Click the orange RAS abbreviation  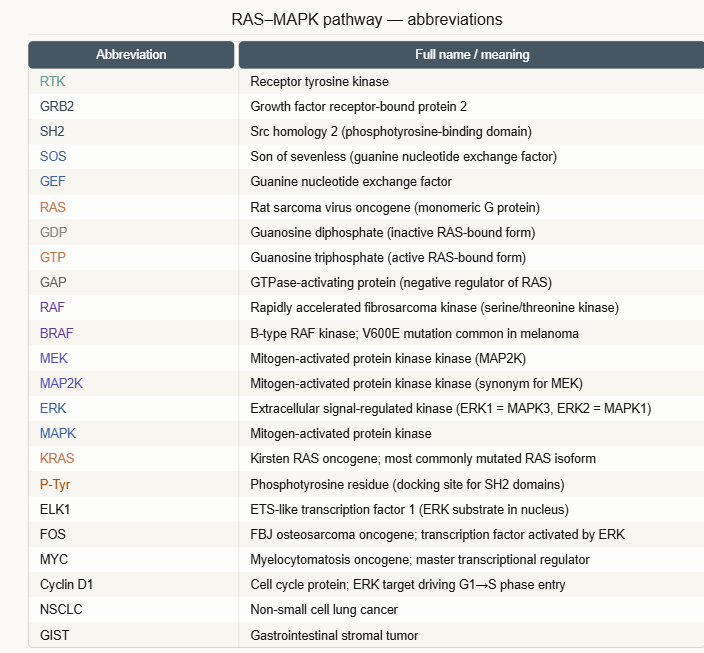click(x=53, y=207)
